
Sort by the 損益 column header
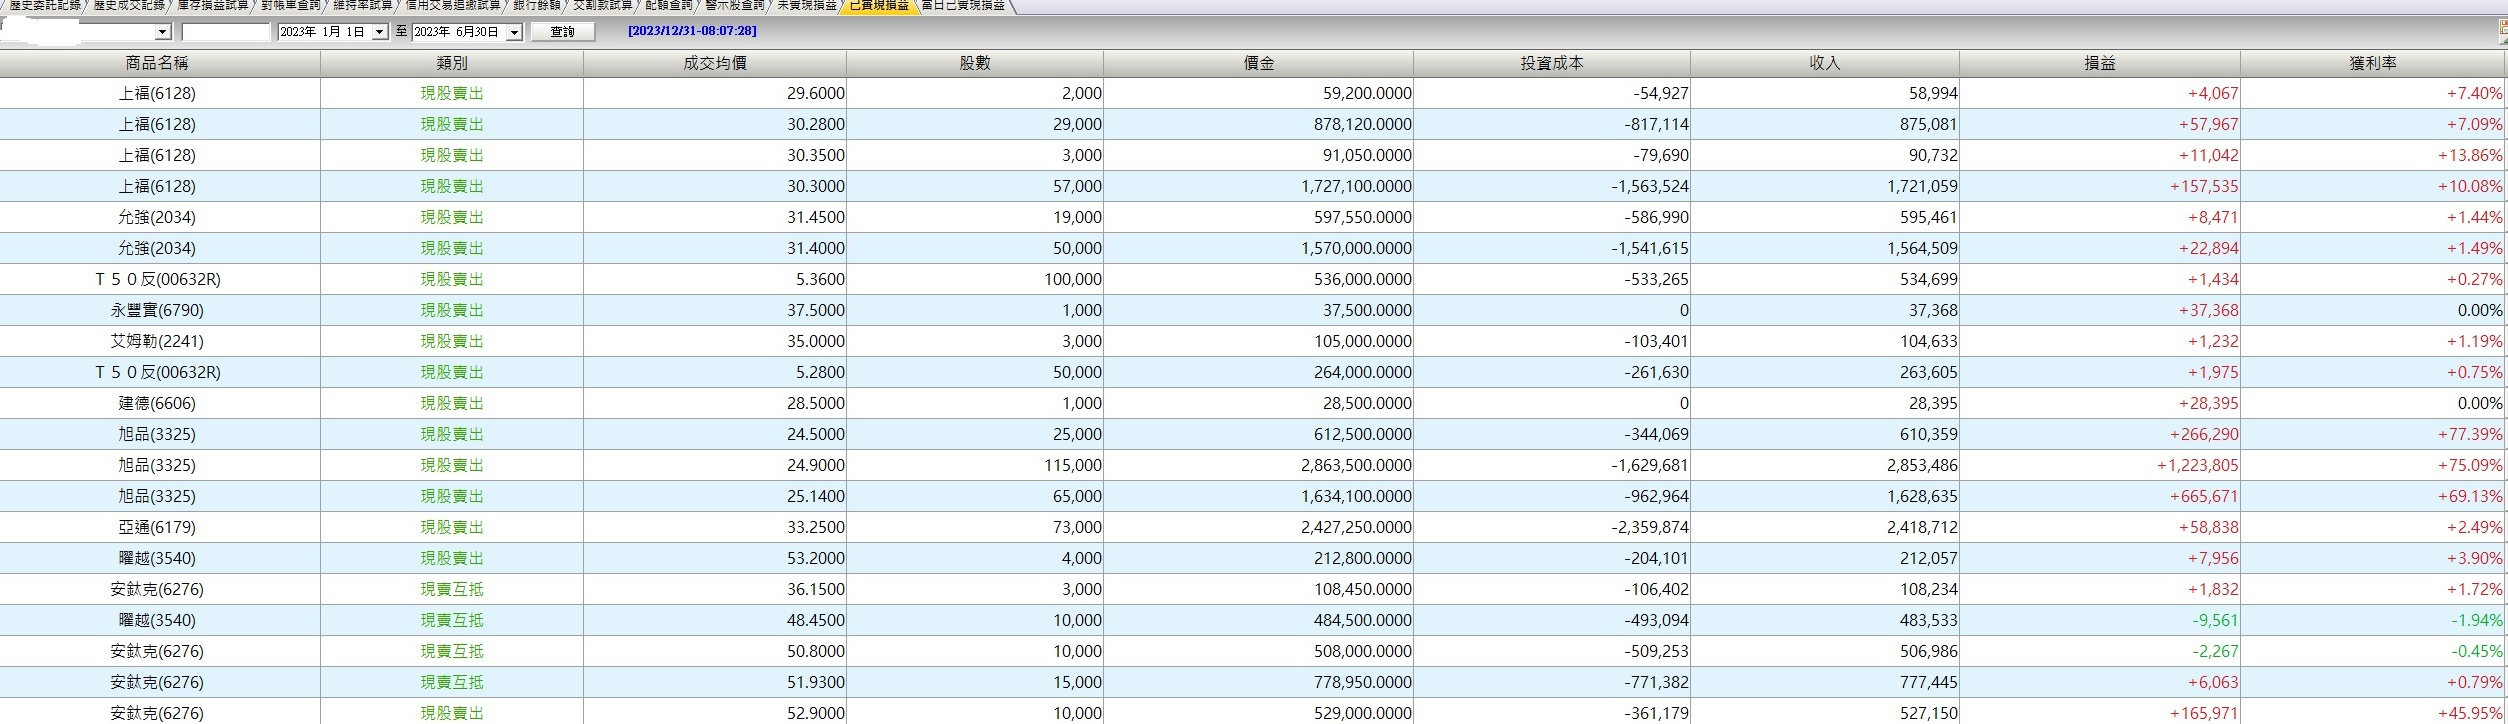point(2100,63)
